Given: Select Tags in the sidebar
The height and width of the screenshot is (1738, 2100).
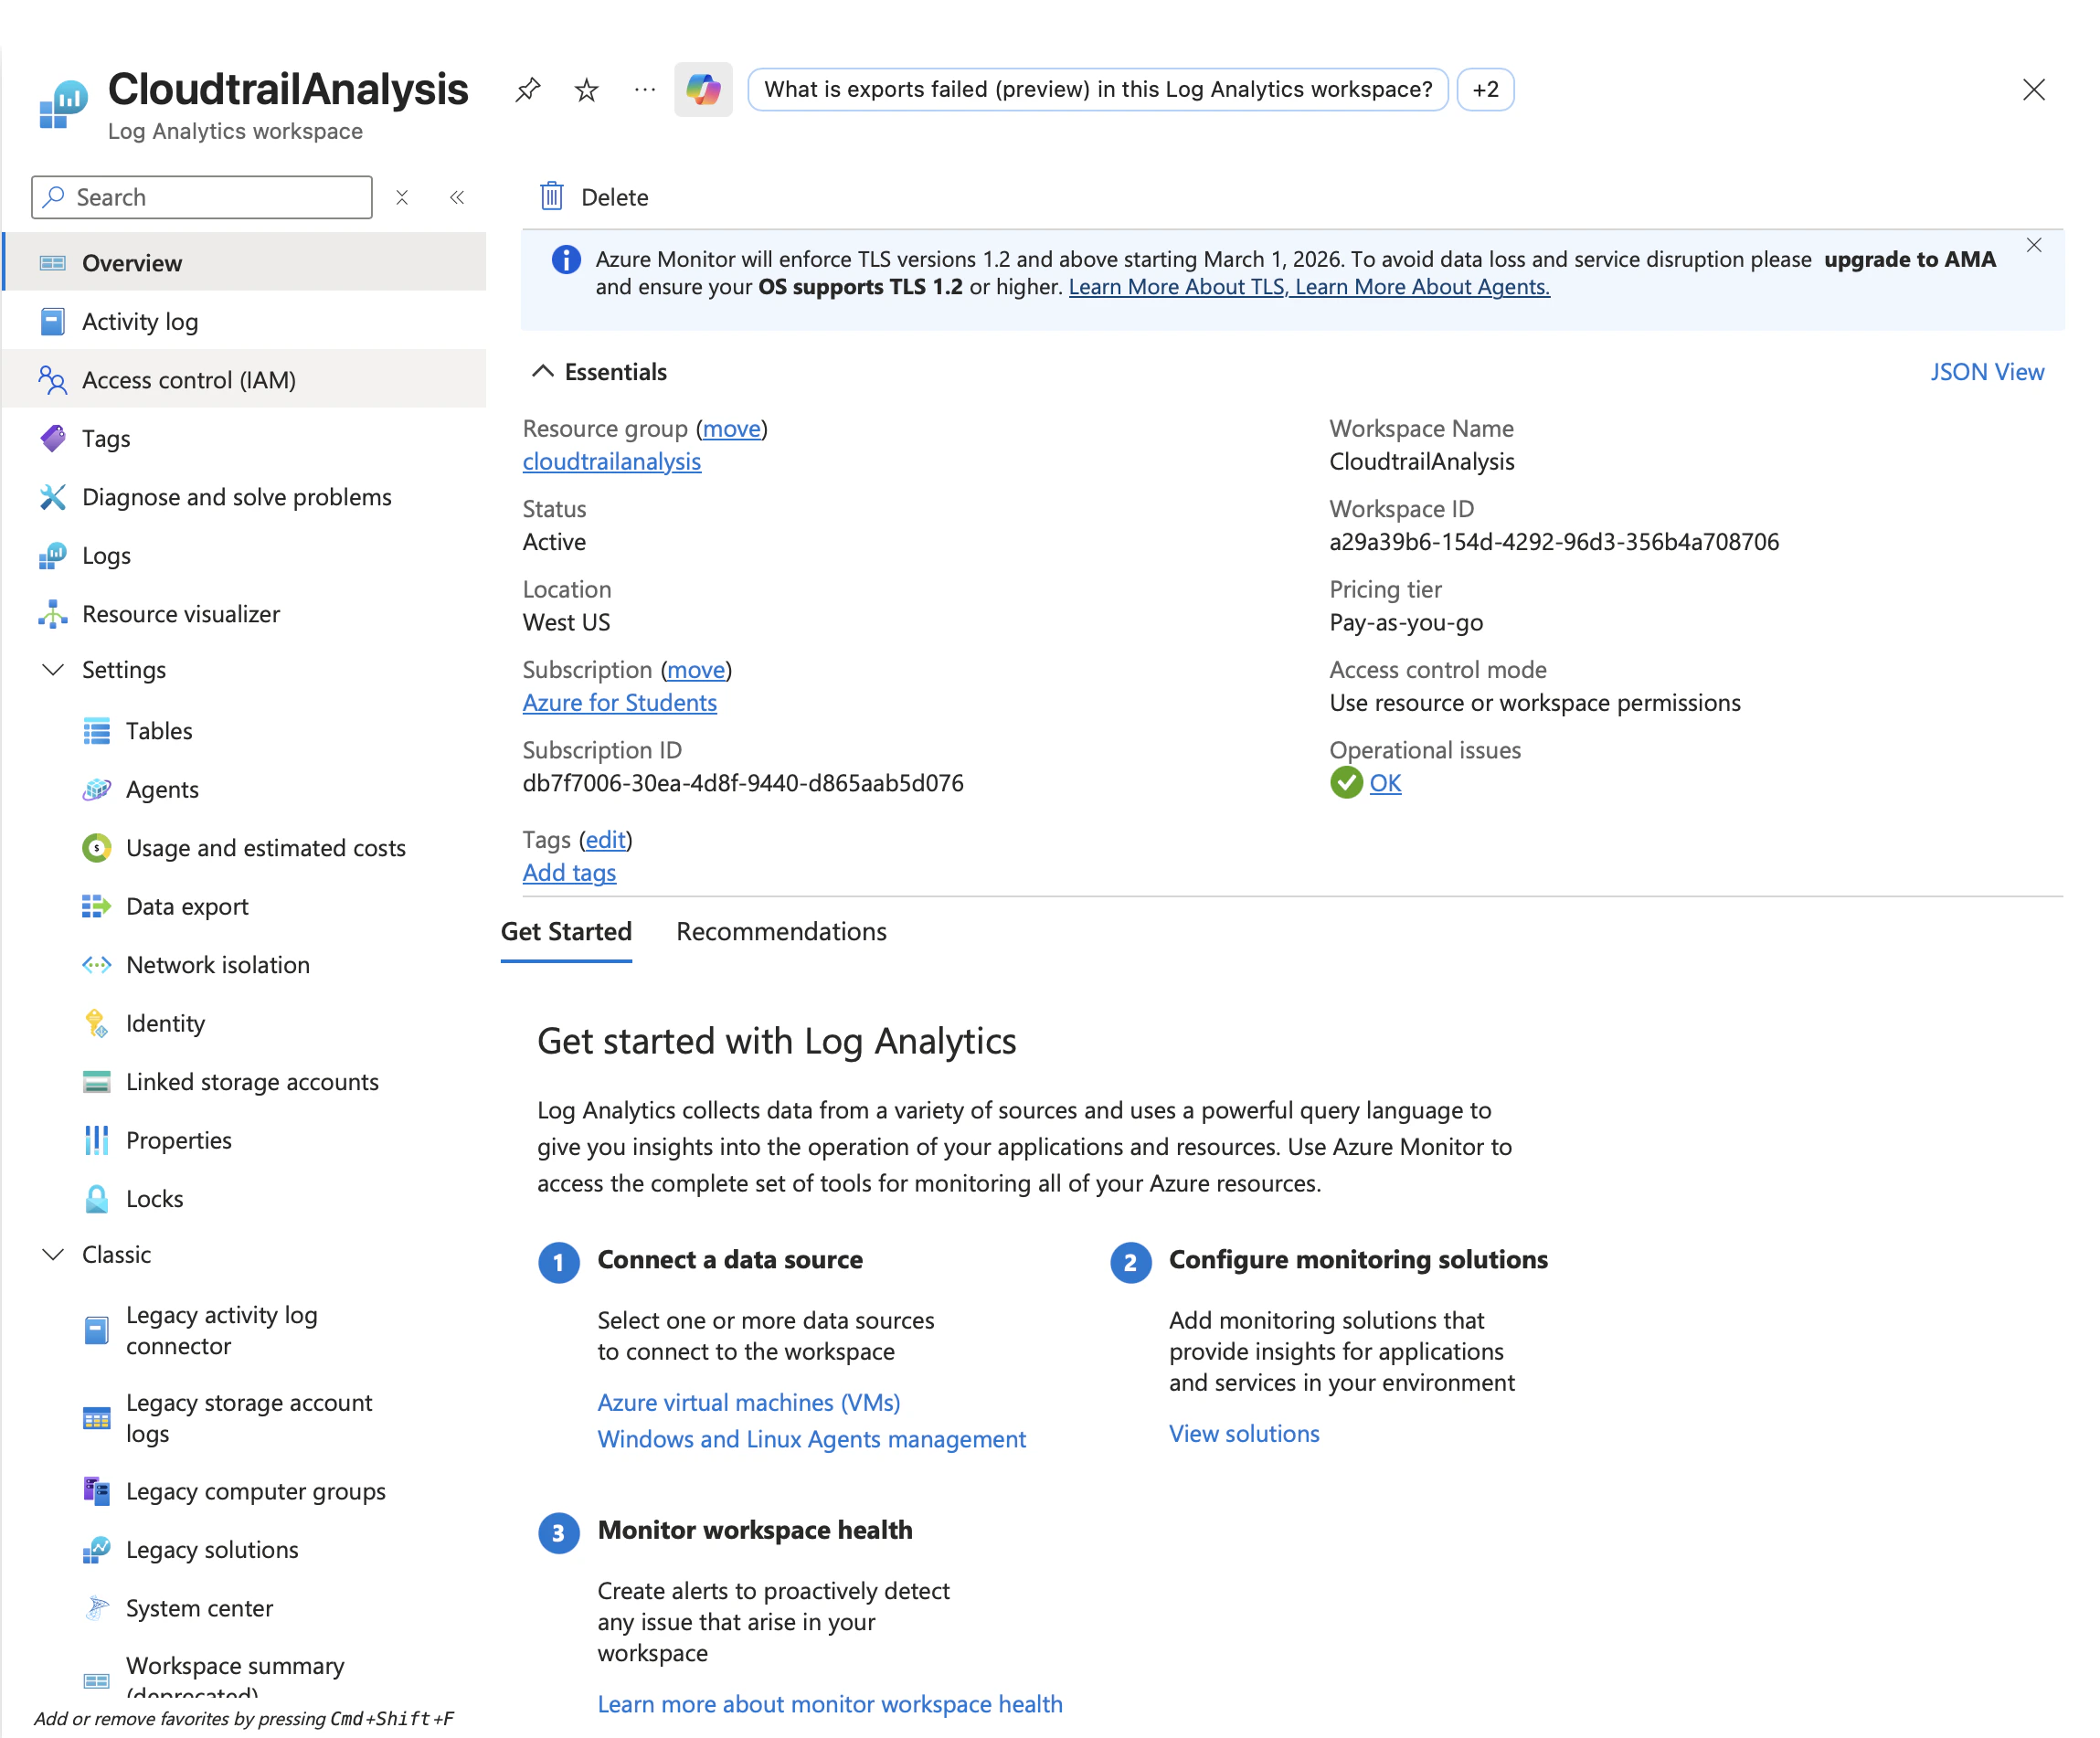Looking at the screenshot, I should pyautogui.click(x=107, y=438).
